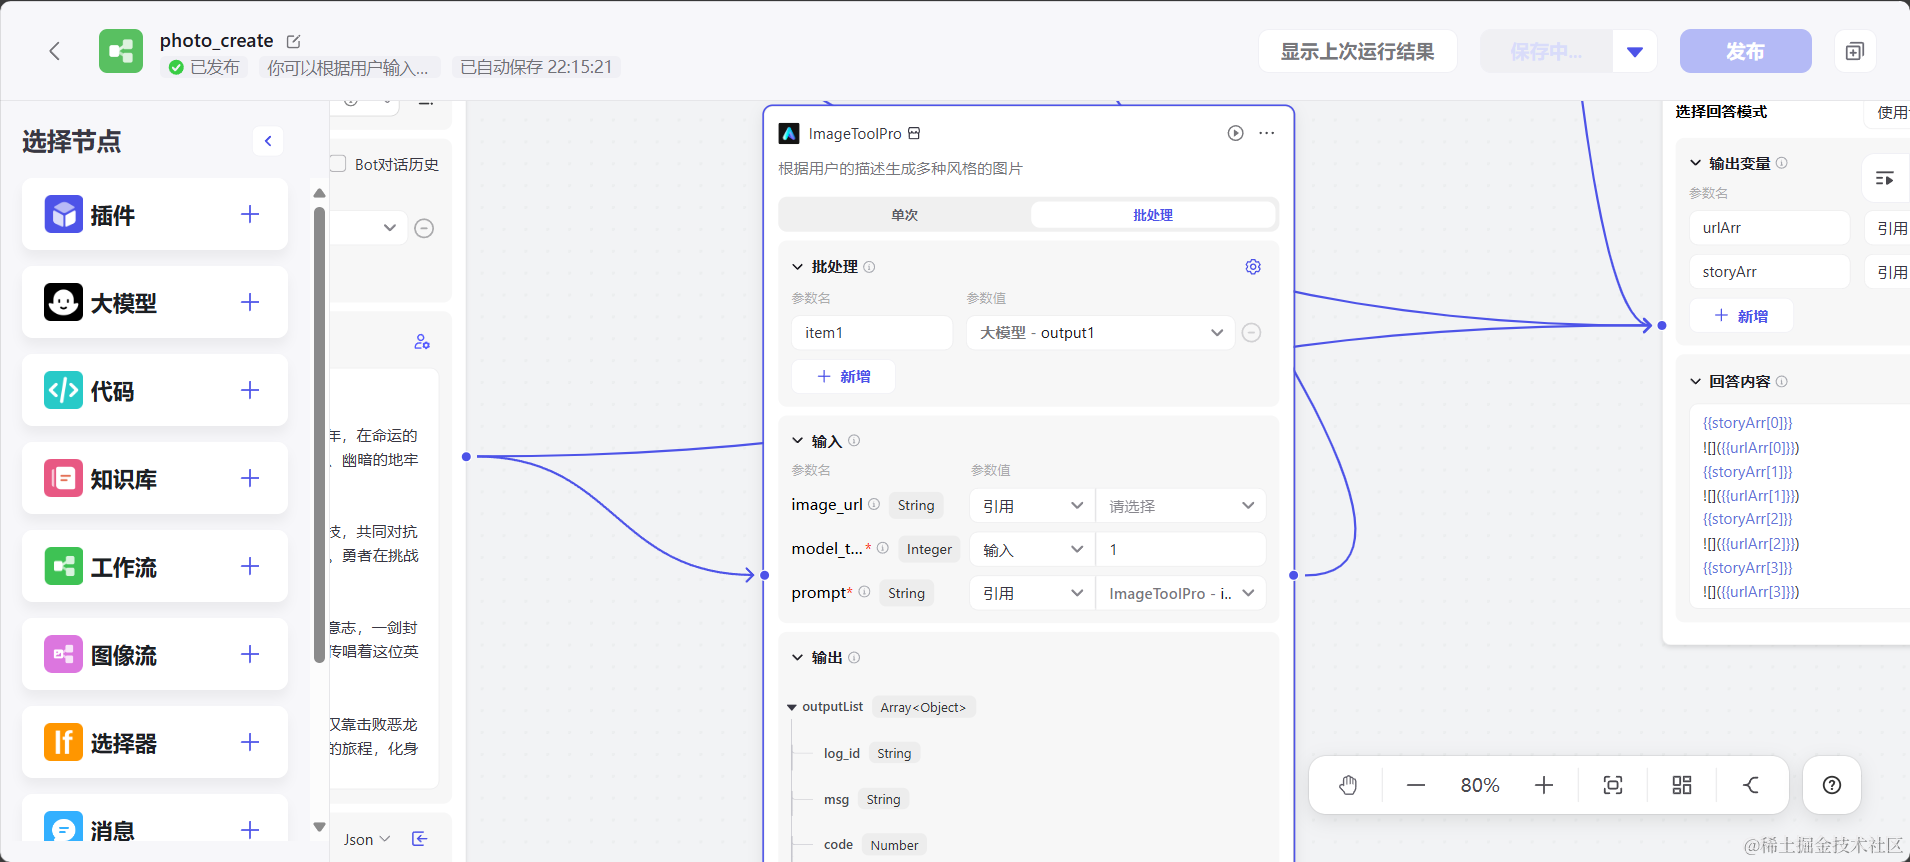Click the node panel scrollbar
Screen dimensions: 1910x862
click(x=319, y=435)
